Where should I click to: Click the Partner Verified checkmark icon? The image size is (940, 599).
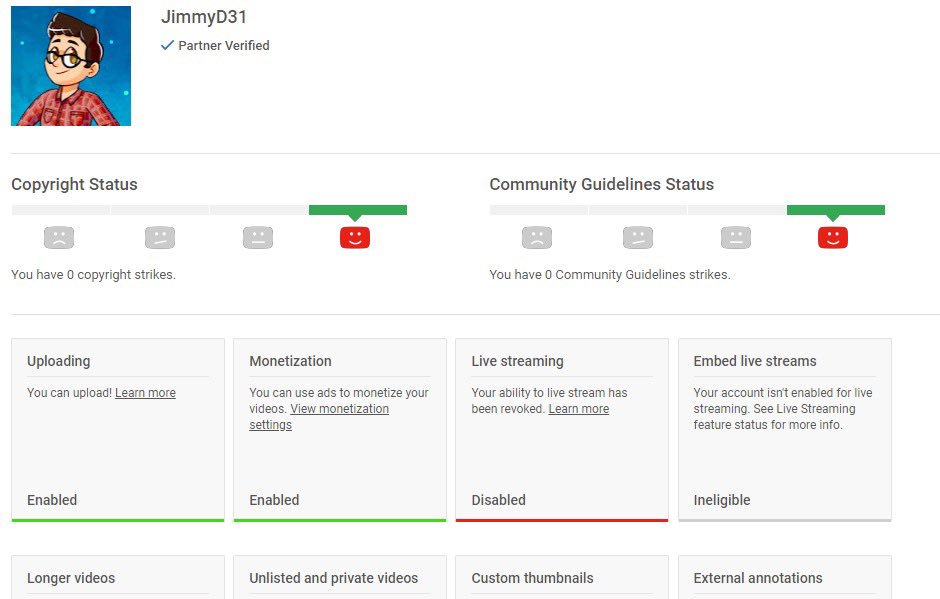point(167,45)
